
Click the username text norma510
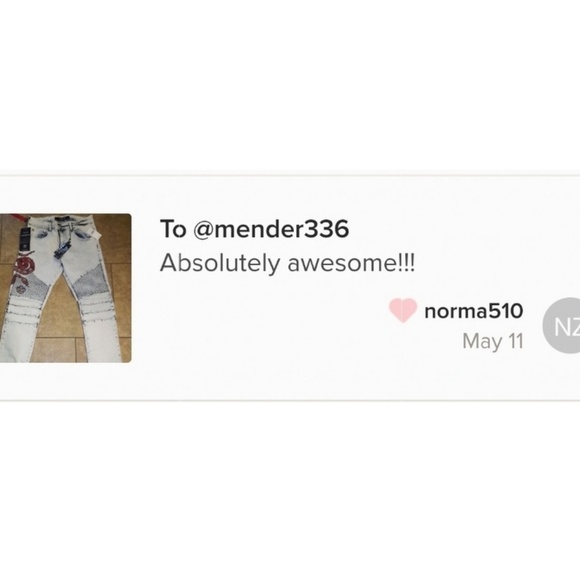point(473,311)
